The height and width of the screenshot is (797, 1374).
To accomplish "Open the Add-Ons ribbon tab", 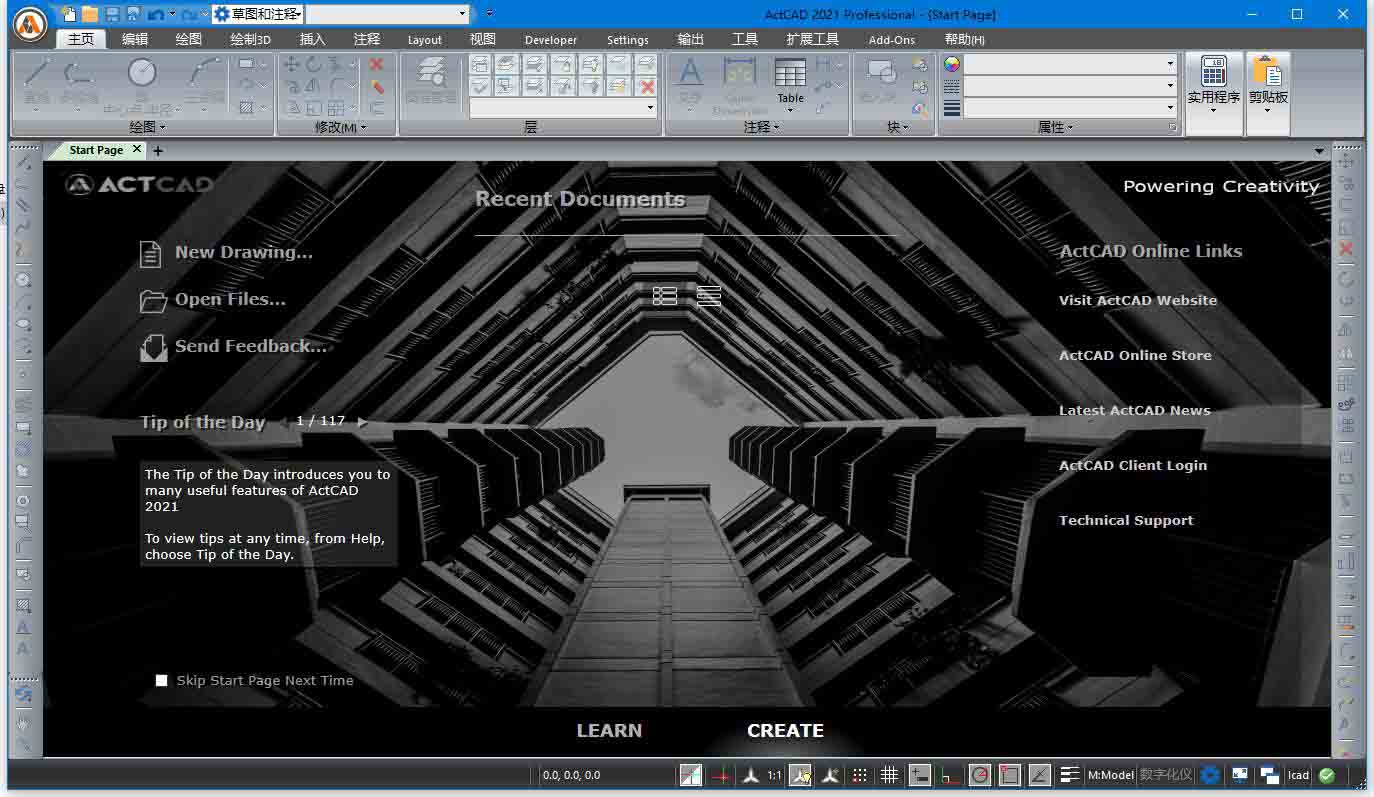I will pos(891,39).
